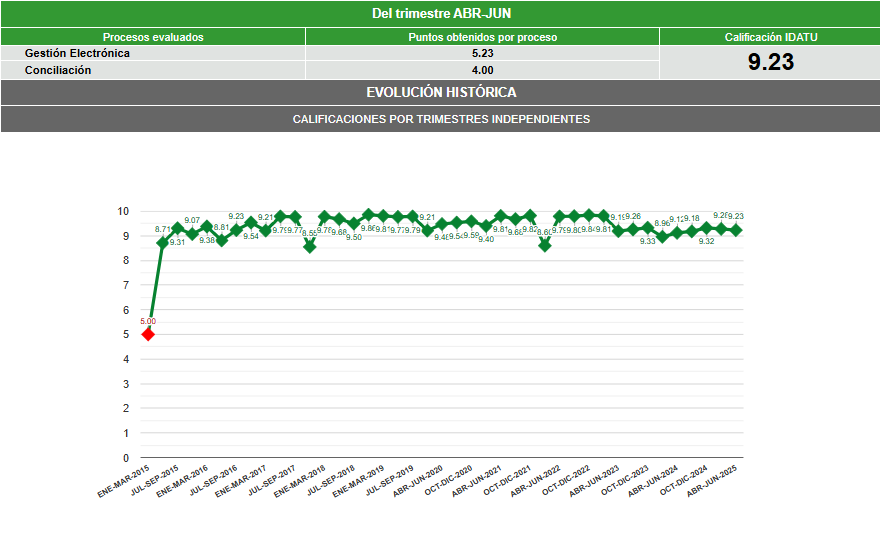Image resolution: width=880 pixels, height=534 pixels.
Task: Click the large 9.23 Calificación IDATU score
Action: click(770, 62)
